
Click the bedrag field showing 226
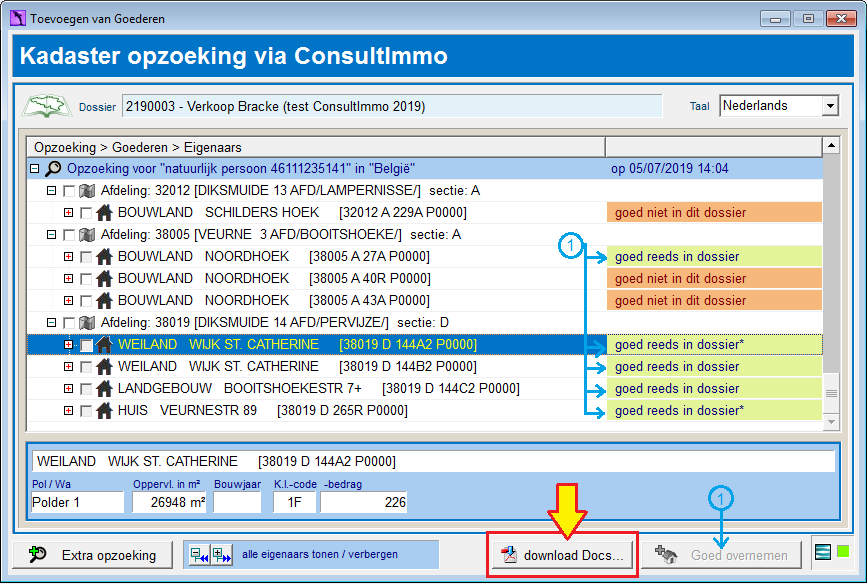(364, 503)
